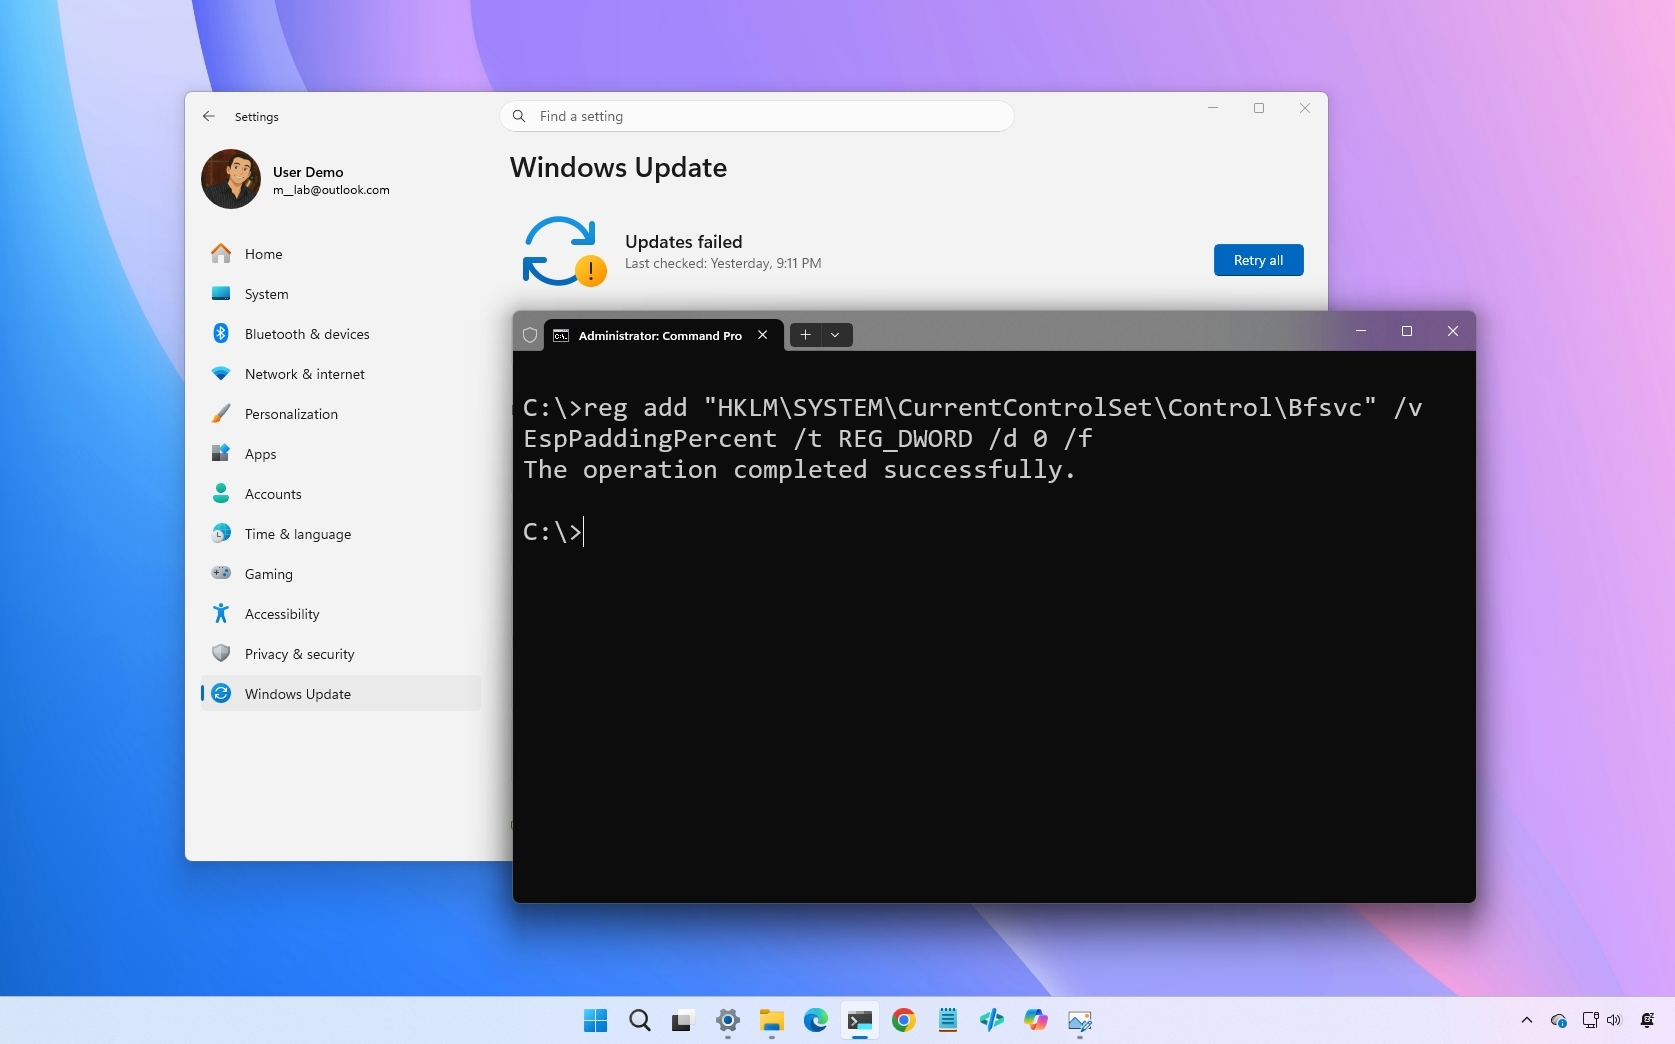The width and height of the screenshot is (1675, 1044).
Task: Expand terminal profiles dropdown arrow
Action: point(836,335)
